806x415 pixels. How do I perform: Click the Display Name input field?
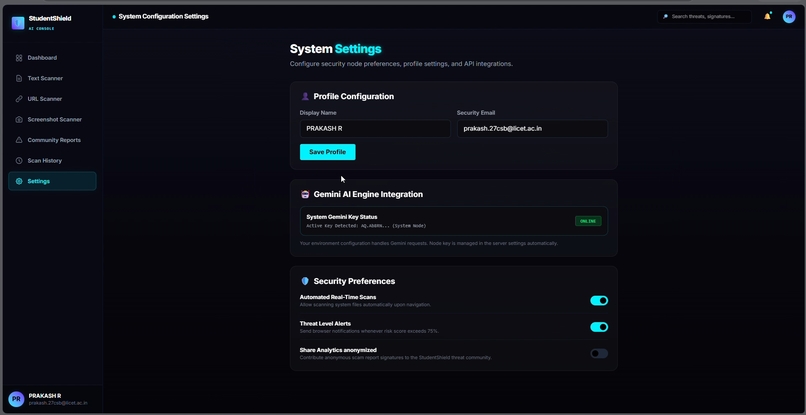click(x=375, y=129)
